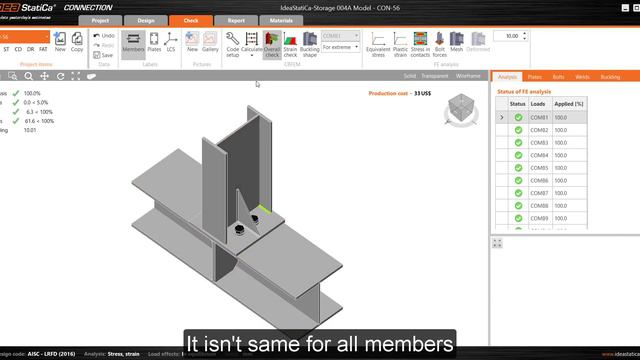This screenshot has width=640, height=360.
Task: Create a New picture
Action: click(x=192, y=42)
